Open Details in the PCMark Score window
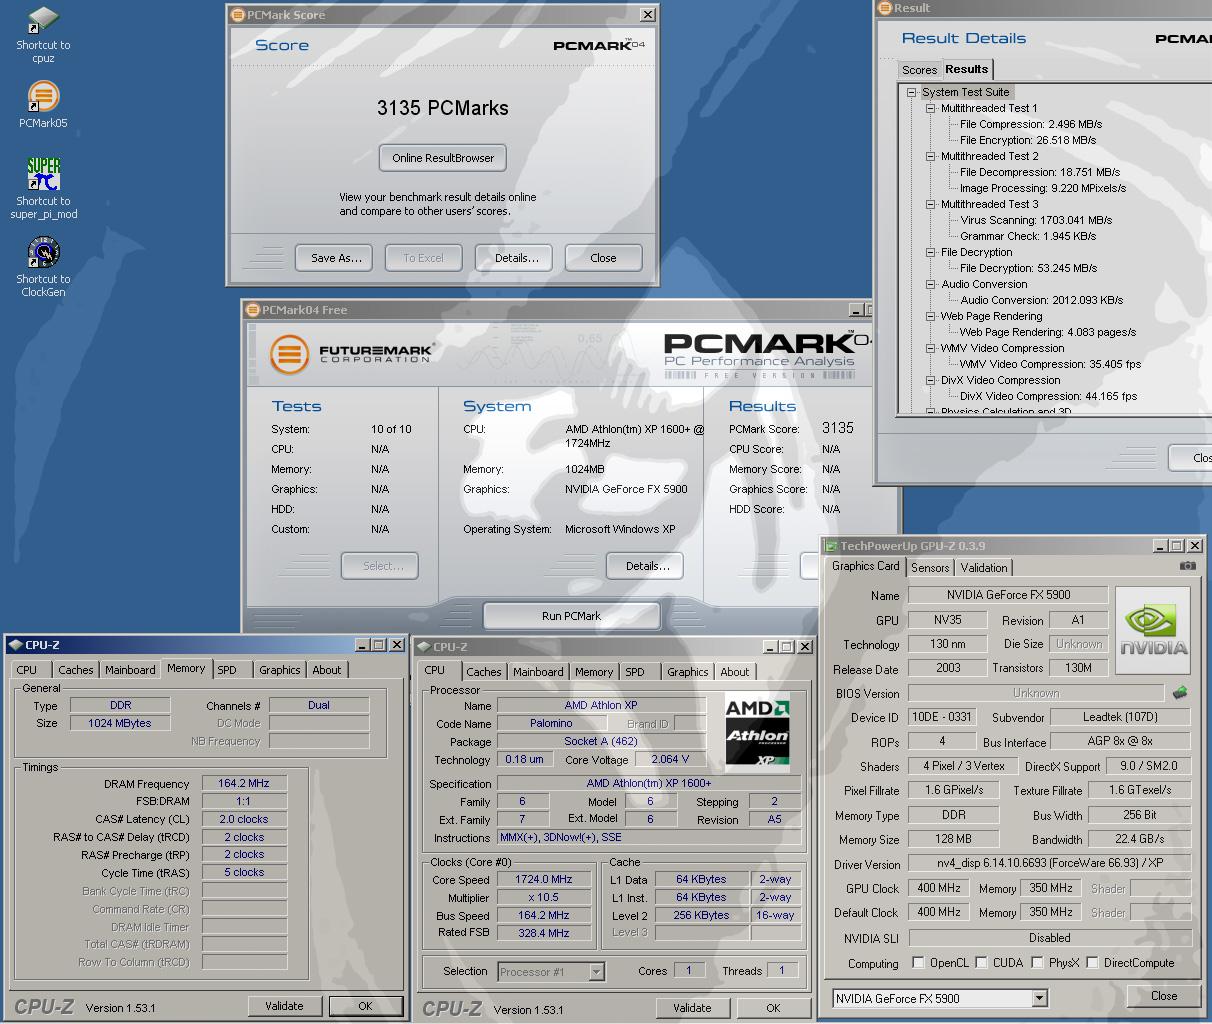The image size is (1212, 1024). (x=513, y=258)
